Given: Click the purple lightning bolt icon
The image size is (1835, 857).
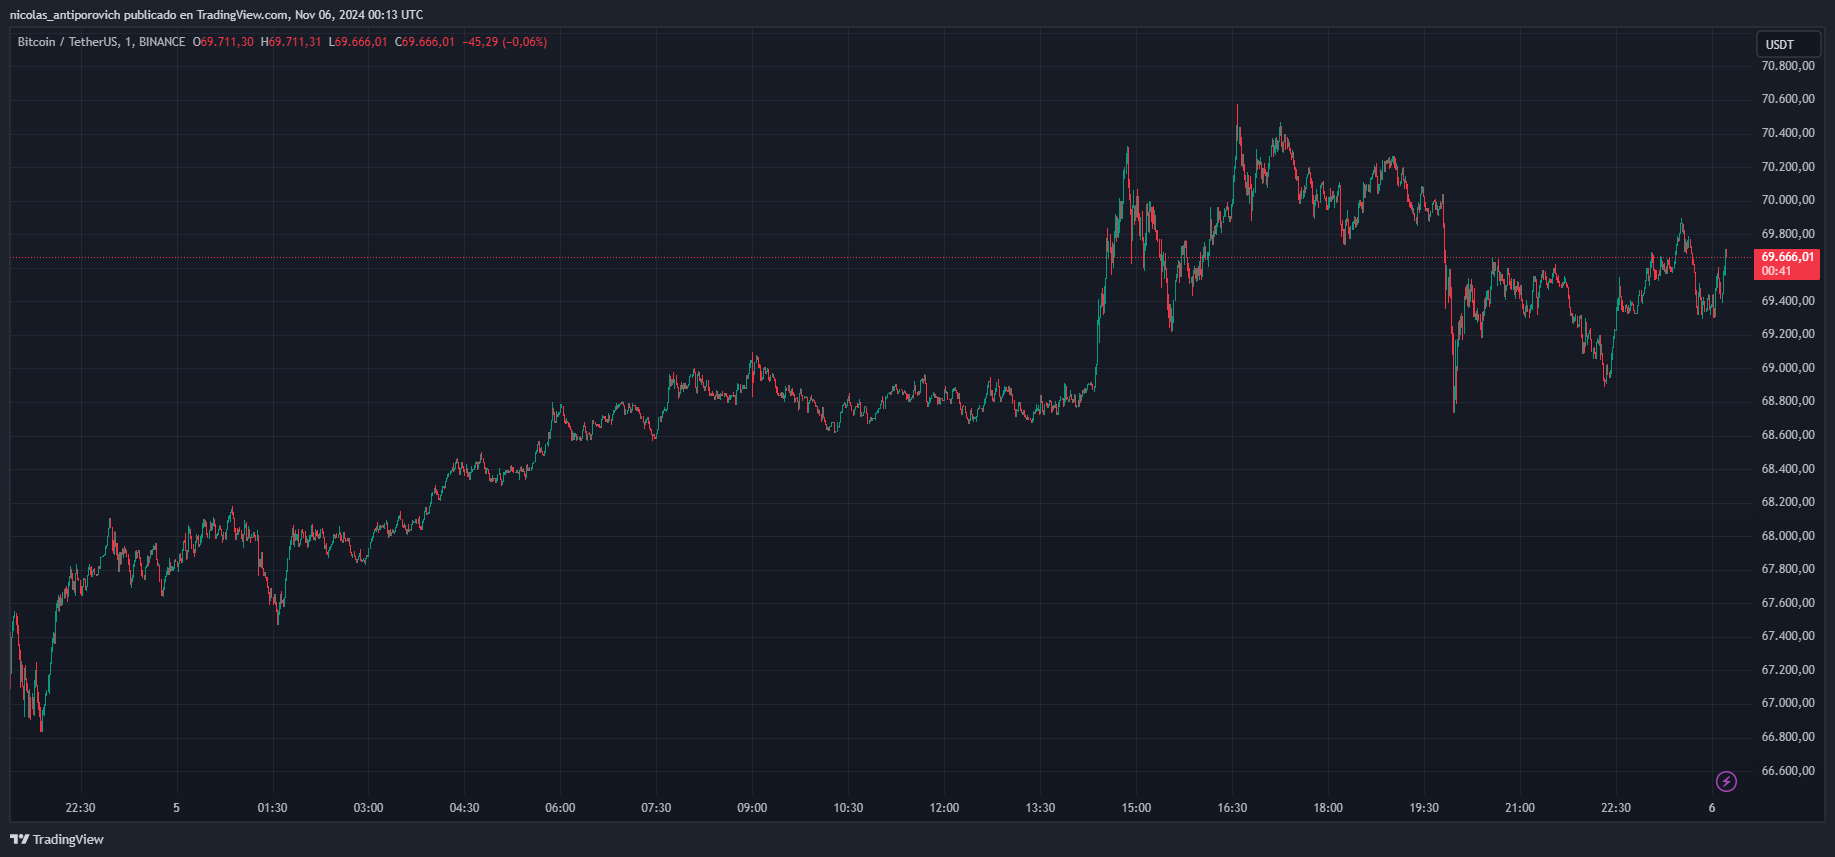Looking at the screenshot, I should pos(1726,781).
